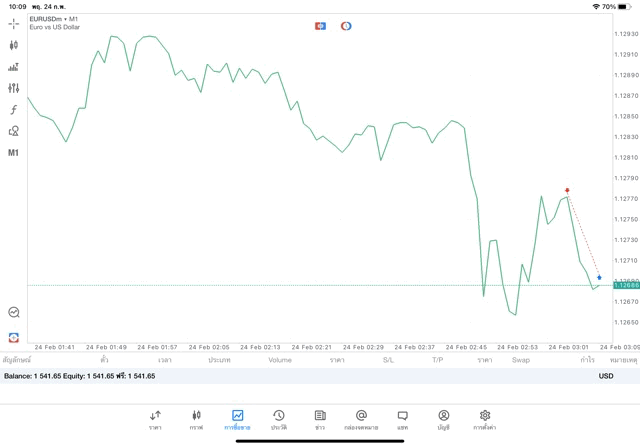This screenshot has height=447, width=640.
Task: Open the ข่าว news tab
Action: pyautogui.click(x=320, y=420)
